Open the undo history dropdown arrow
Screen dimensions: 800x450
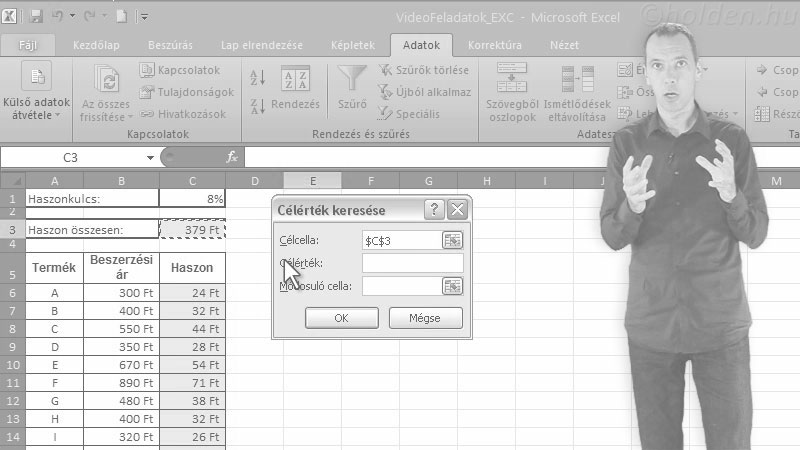click(72, 16)
